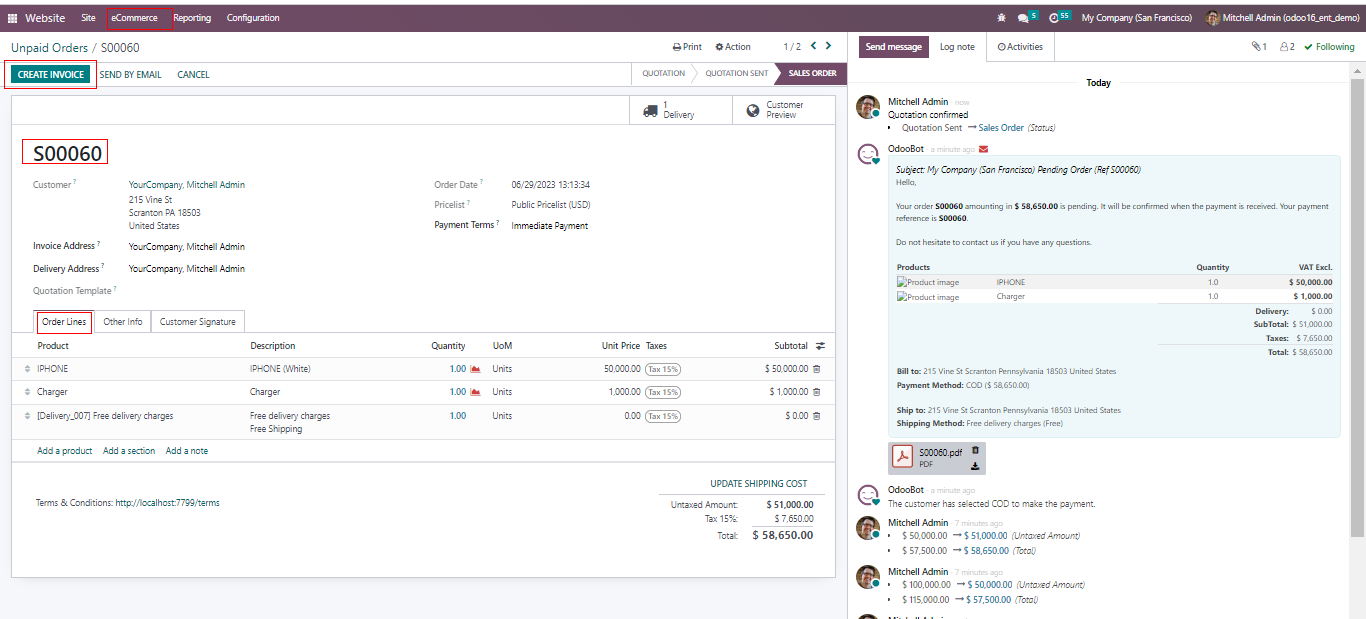Click the debug bug icon in navbar
Viewport: 1366px width, 619px height.
tap(1002, 18)
